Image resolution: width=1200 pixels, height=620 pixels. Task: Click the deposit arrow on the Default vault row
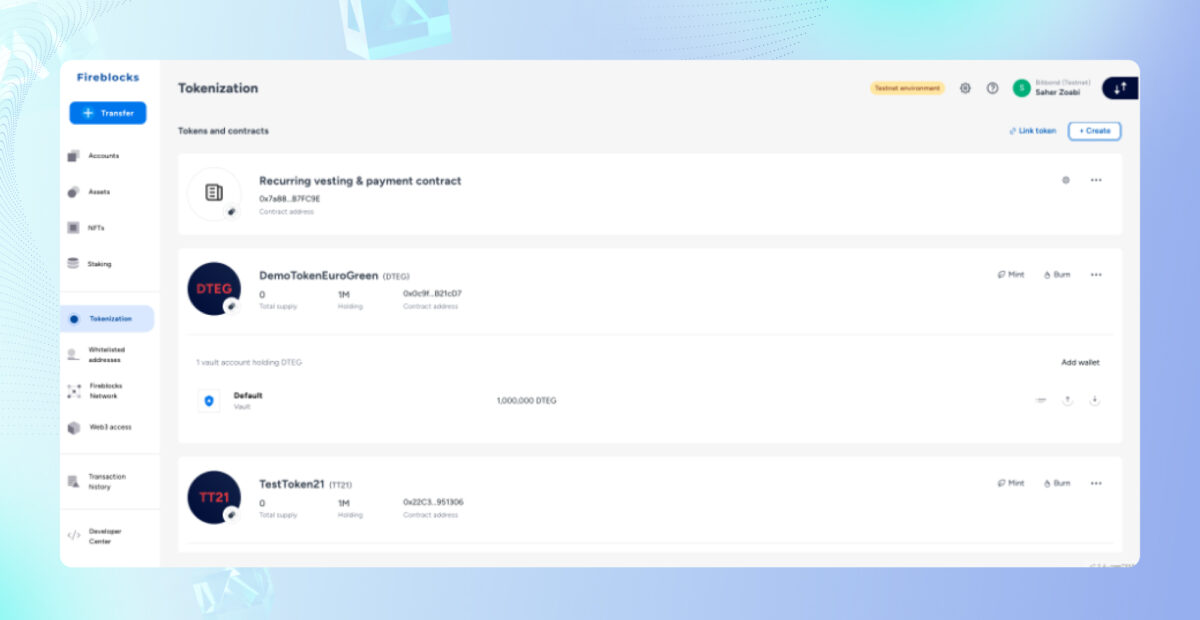pos(1094,399)
